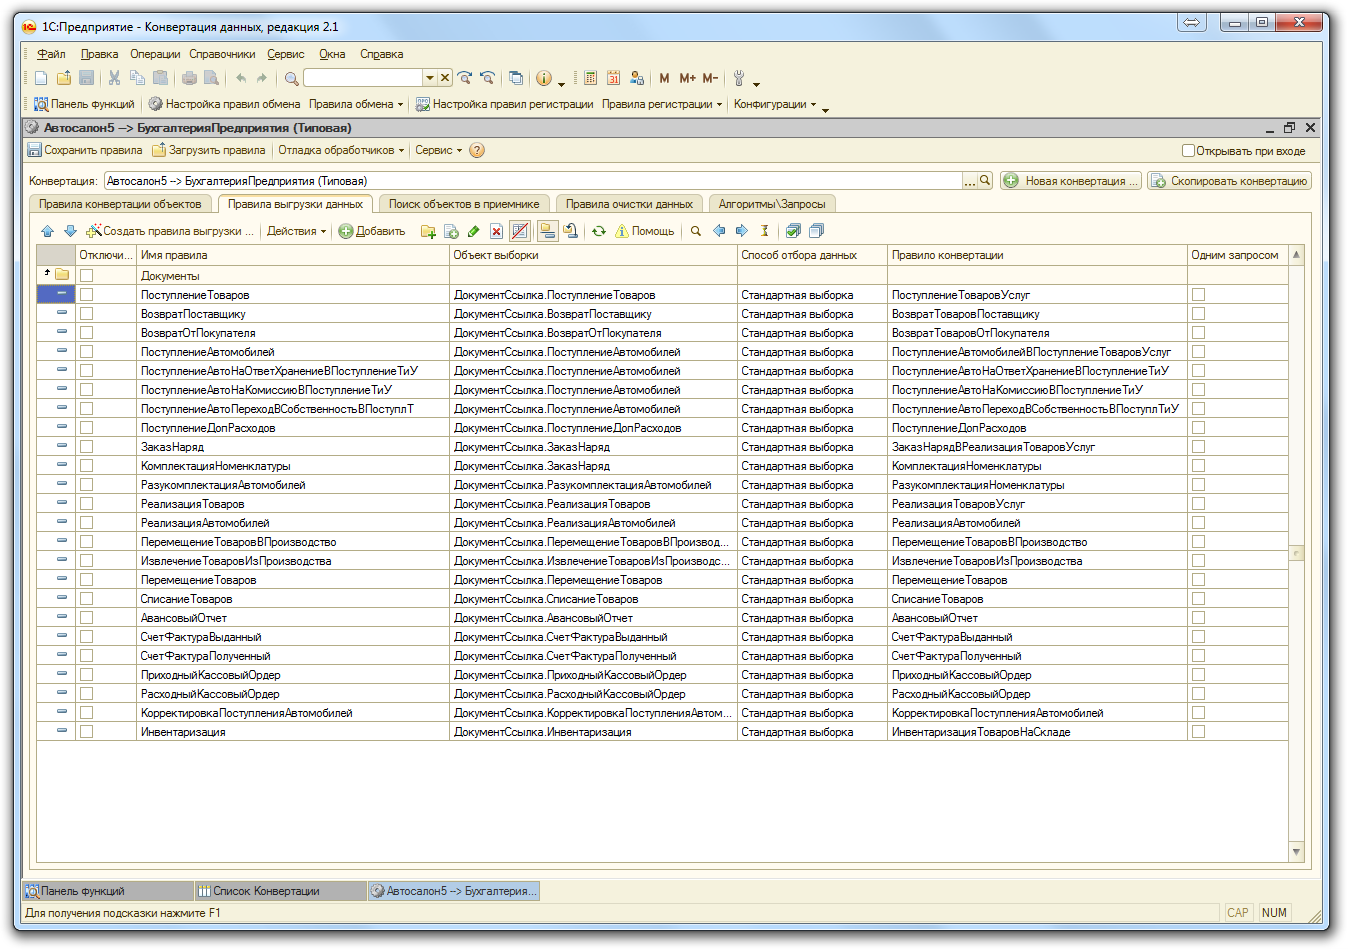Select РасходныйКассовыйОрдер rule name cell

tap(294, 694)
